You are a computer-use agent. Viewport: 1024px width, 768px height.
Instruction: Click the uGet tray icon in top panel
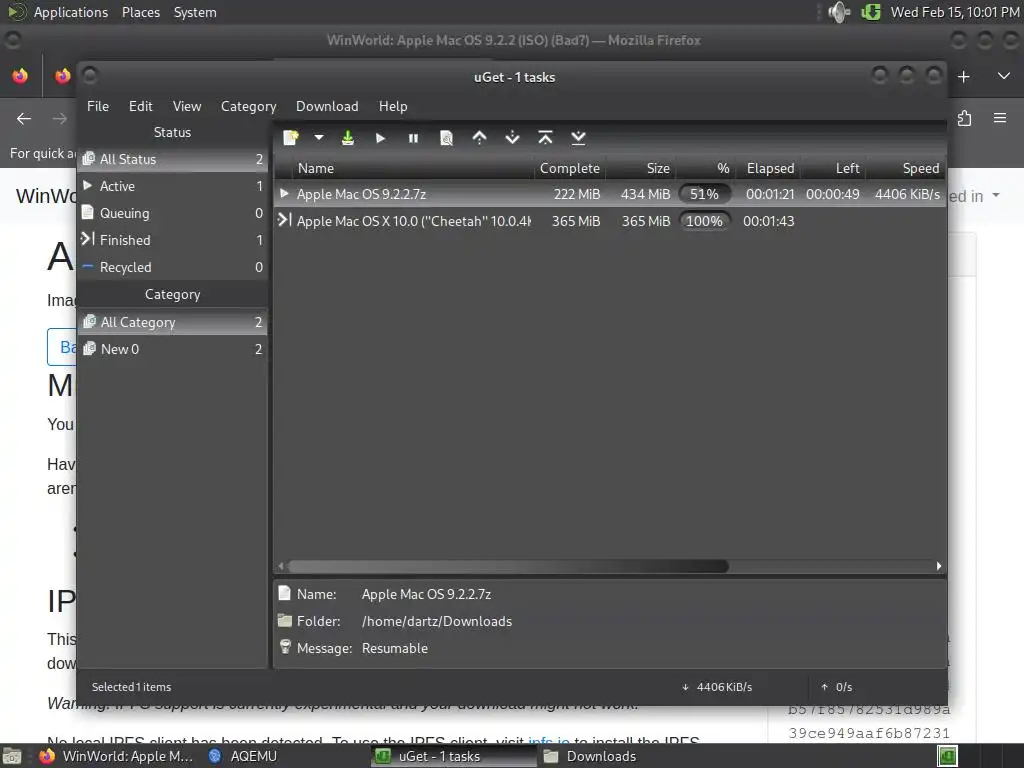871,12
